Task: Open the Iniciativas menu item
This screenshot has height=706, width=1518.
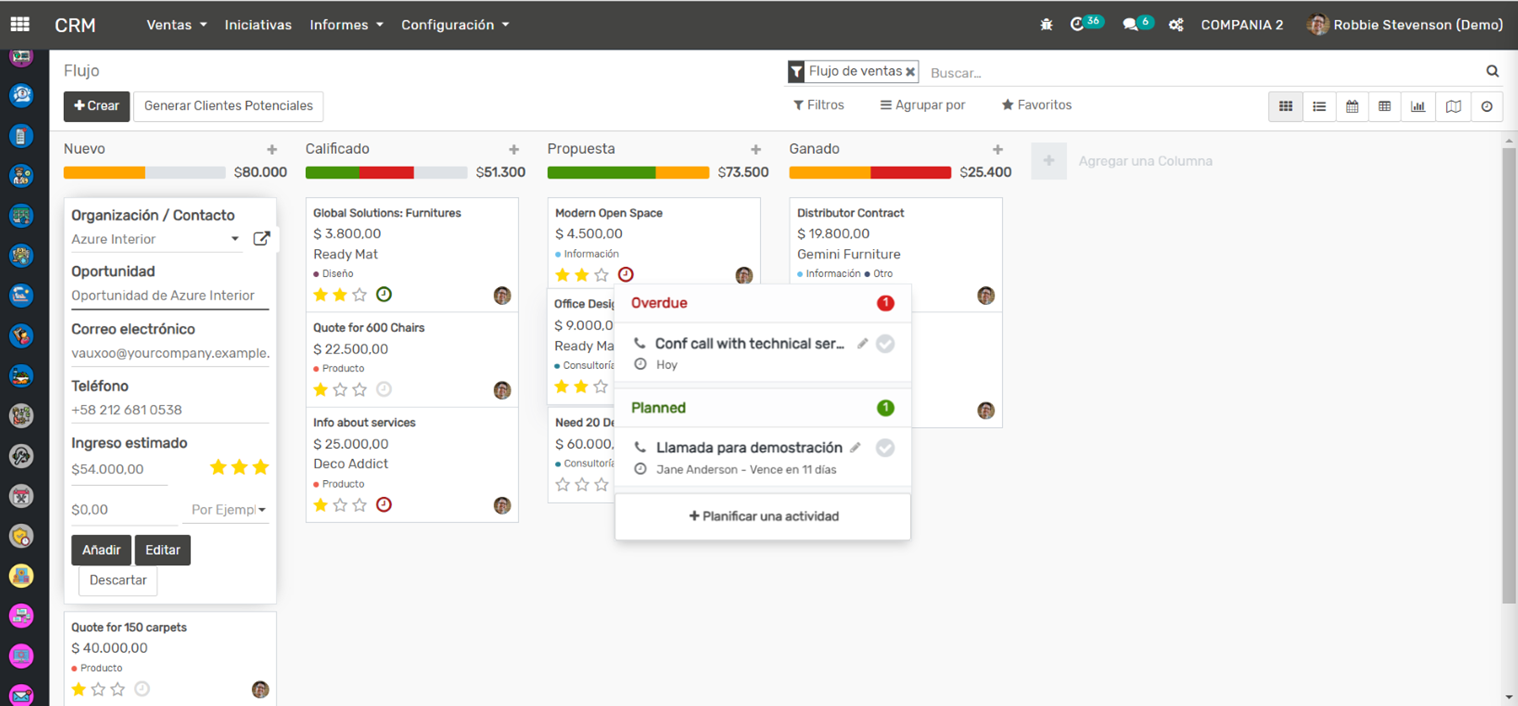Action: point(258,25)
